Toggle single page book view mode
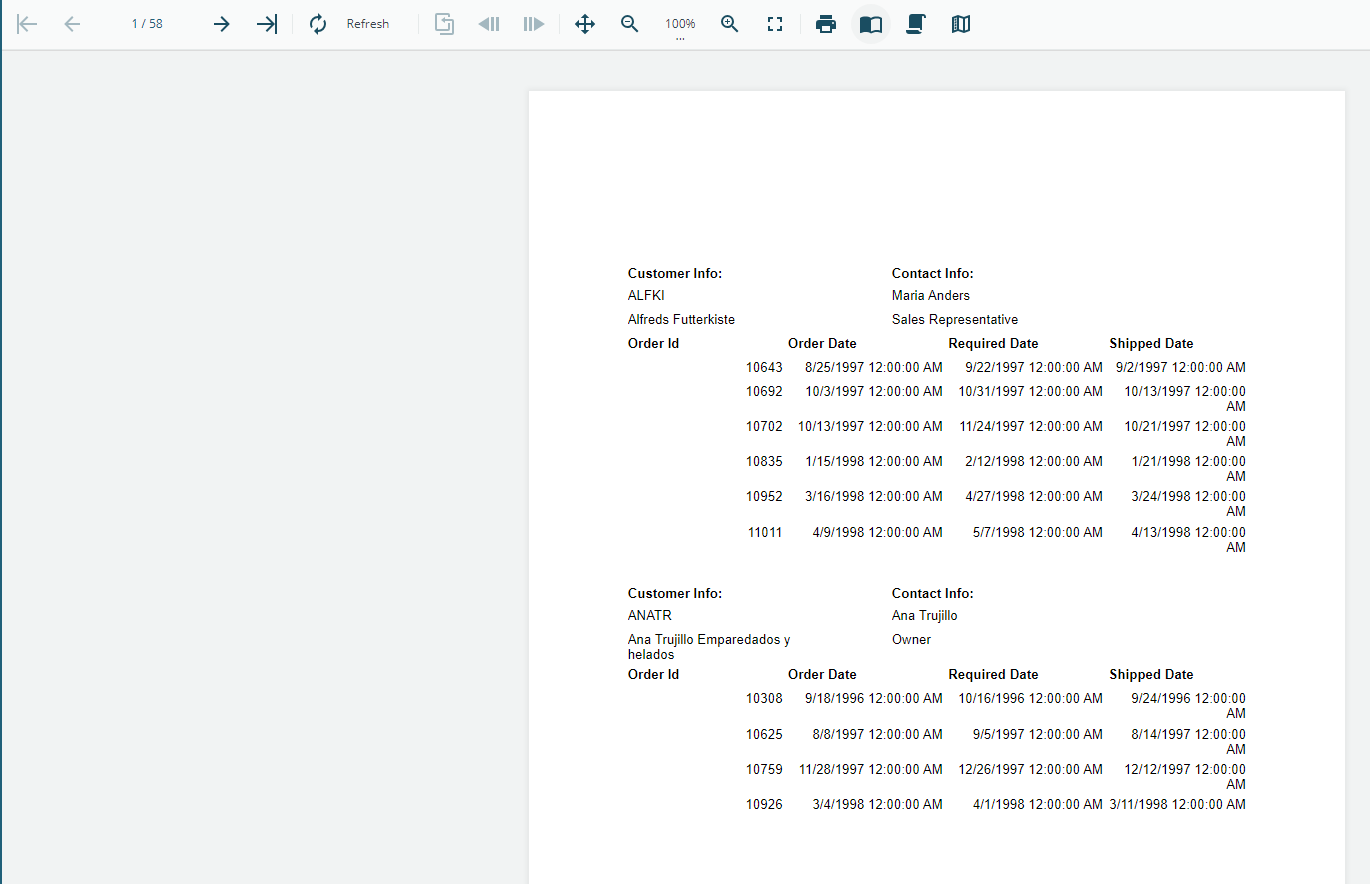 point(870,23)
